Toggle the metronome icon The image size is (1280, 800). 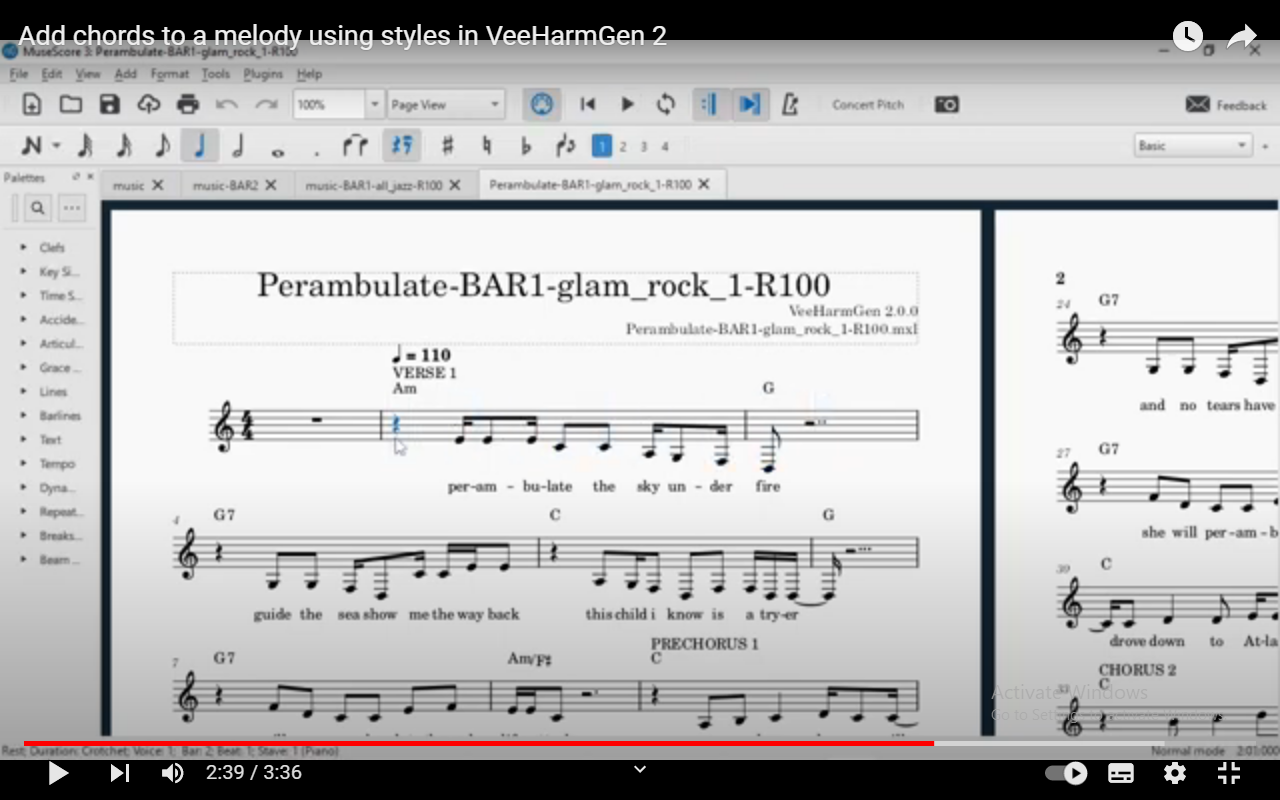point(789,104)
